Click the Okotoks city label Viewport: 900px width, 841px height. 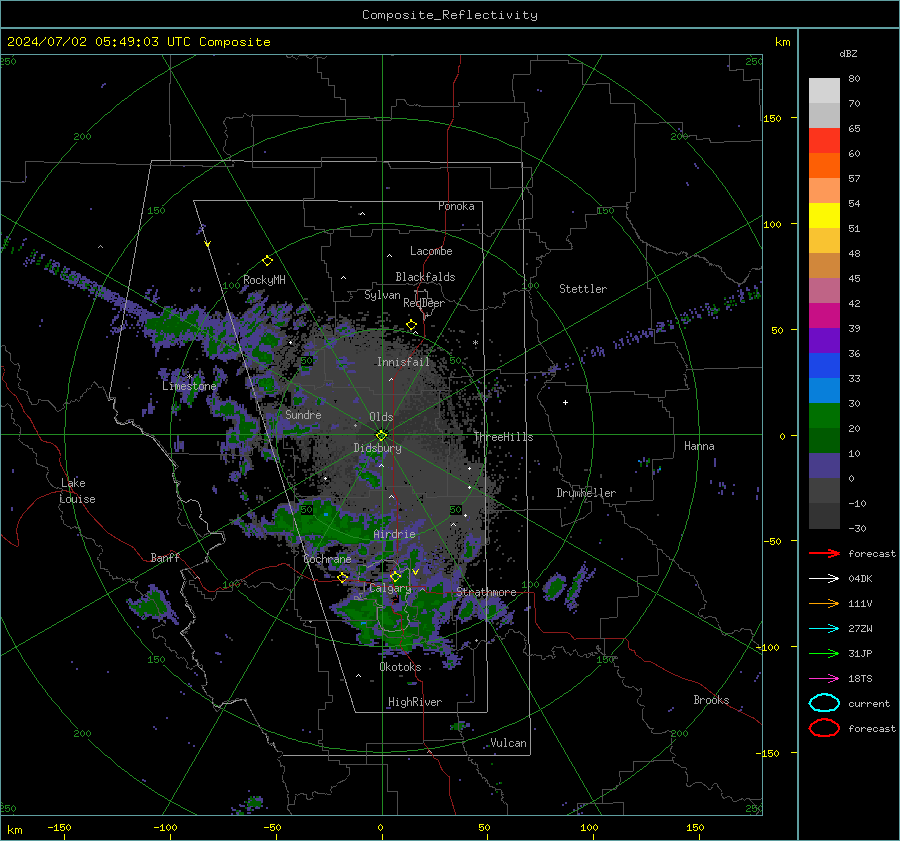click(400, 667)
